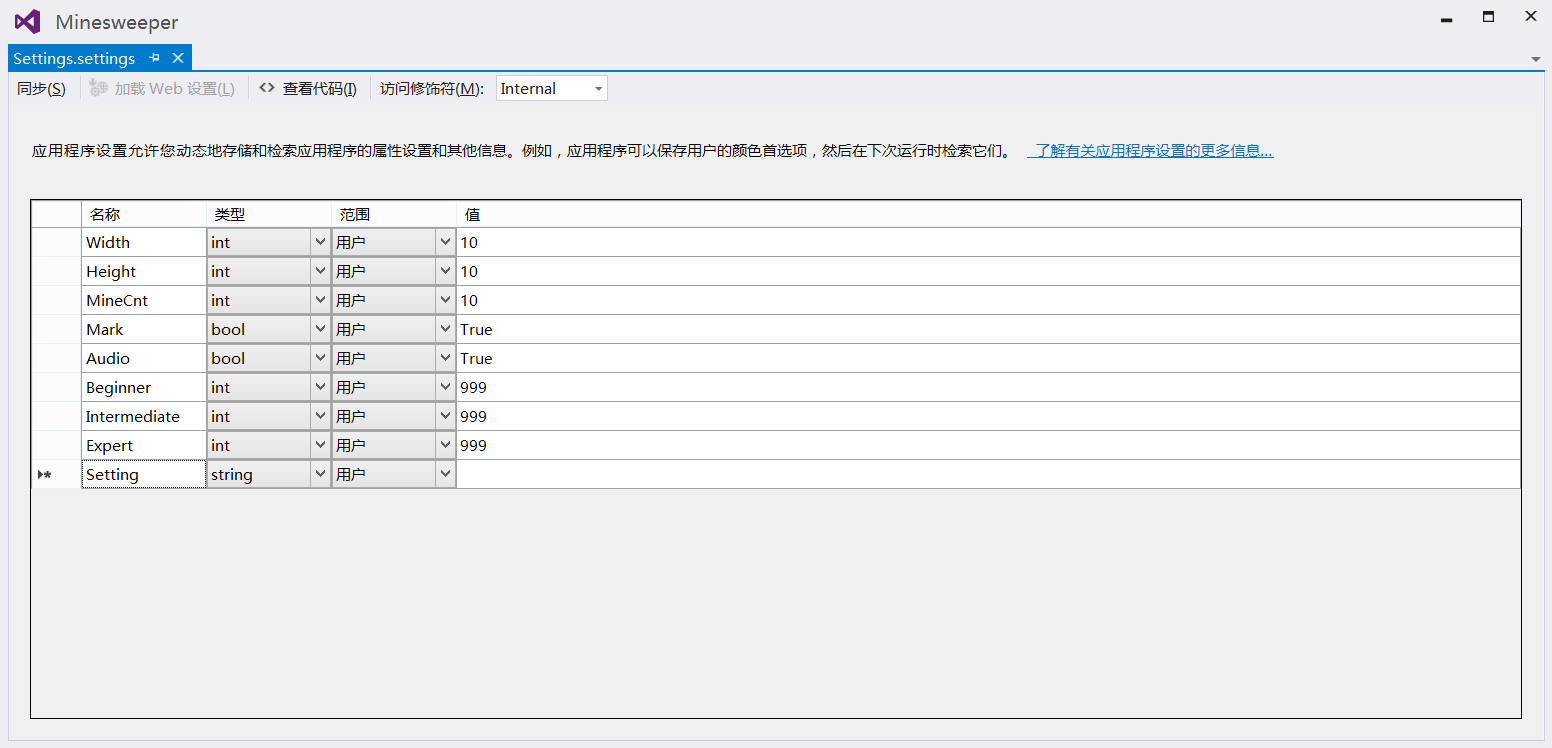
Task: Open scope dropdown for MineCnt row
Action: click(445, 300)
